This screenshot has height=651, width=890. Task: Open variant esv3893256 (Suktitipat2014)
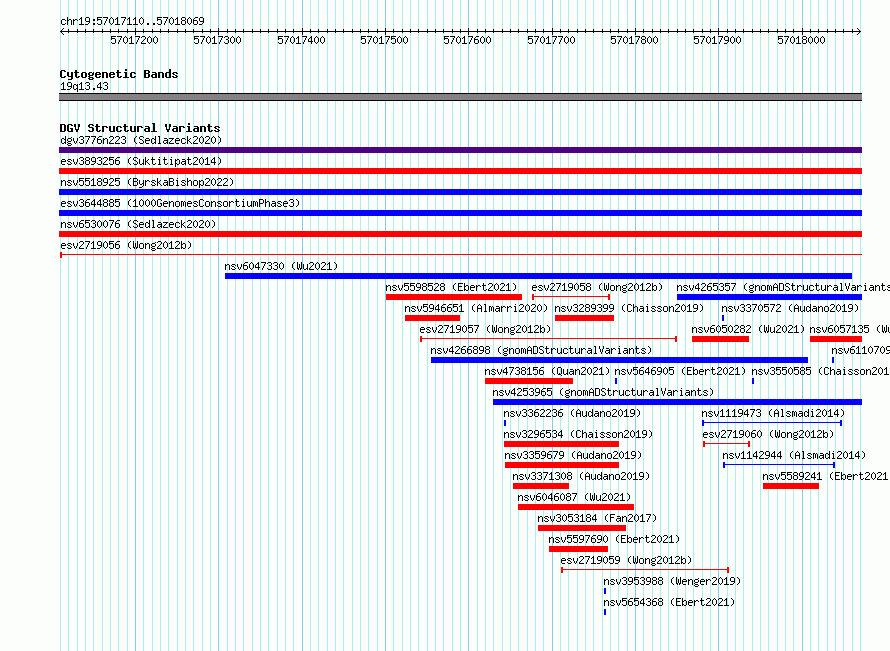(141, 161)
